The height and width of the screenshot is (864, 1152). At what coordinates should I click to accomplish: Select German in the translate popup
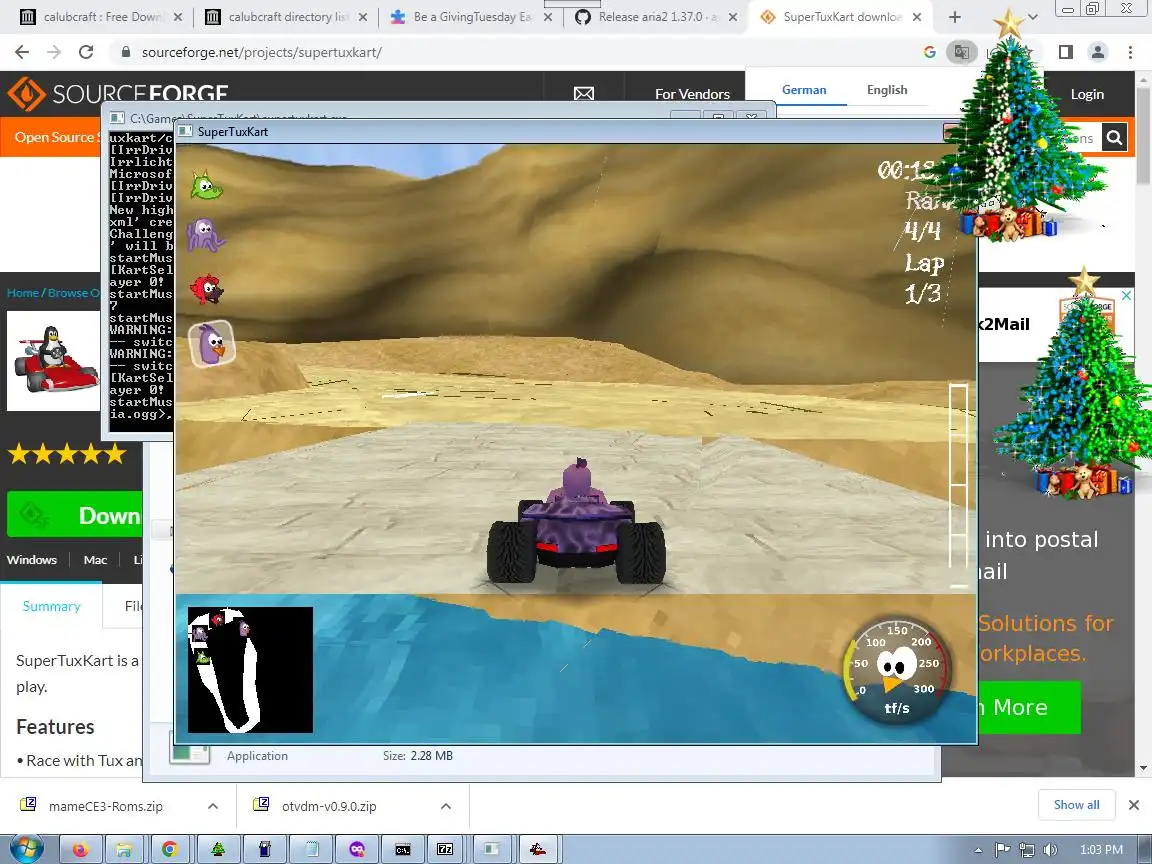click(804, 90)
